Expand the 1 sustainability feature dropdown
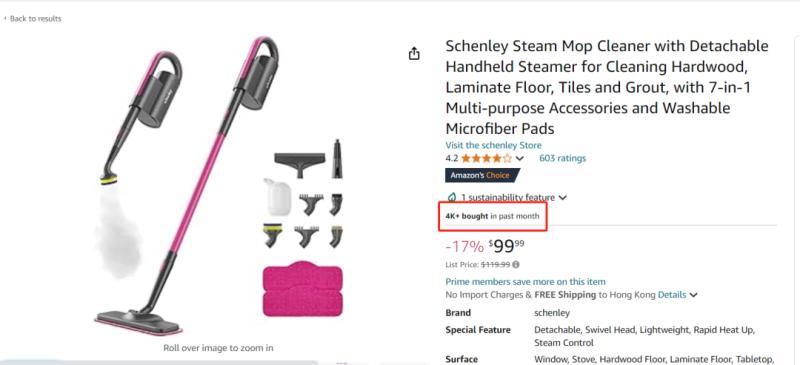 point(562,198)
